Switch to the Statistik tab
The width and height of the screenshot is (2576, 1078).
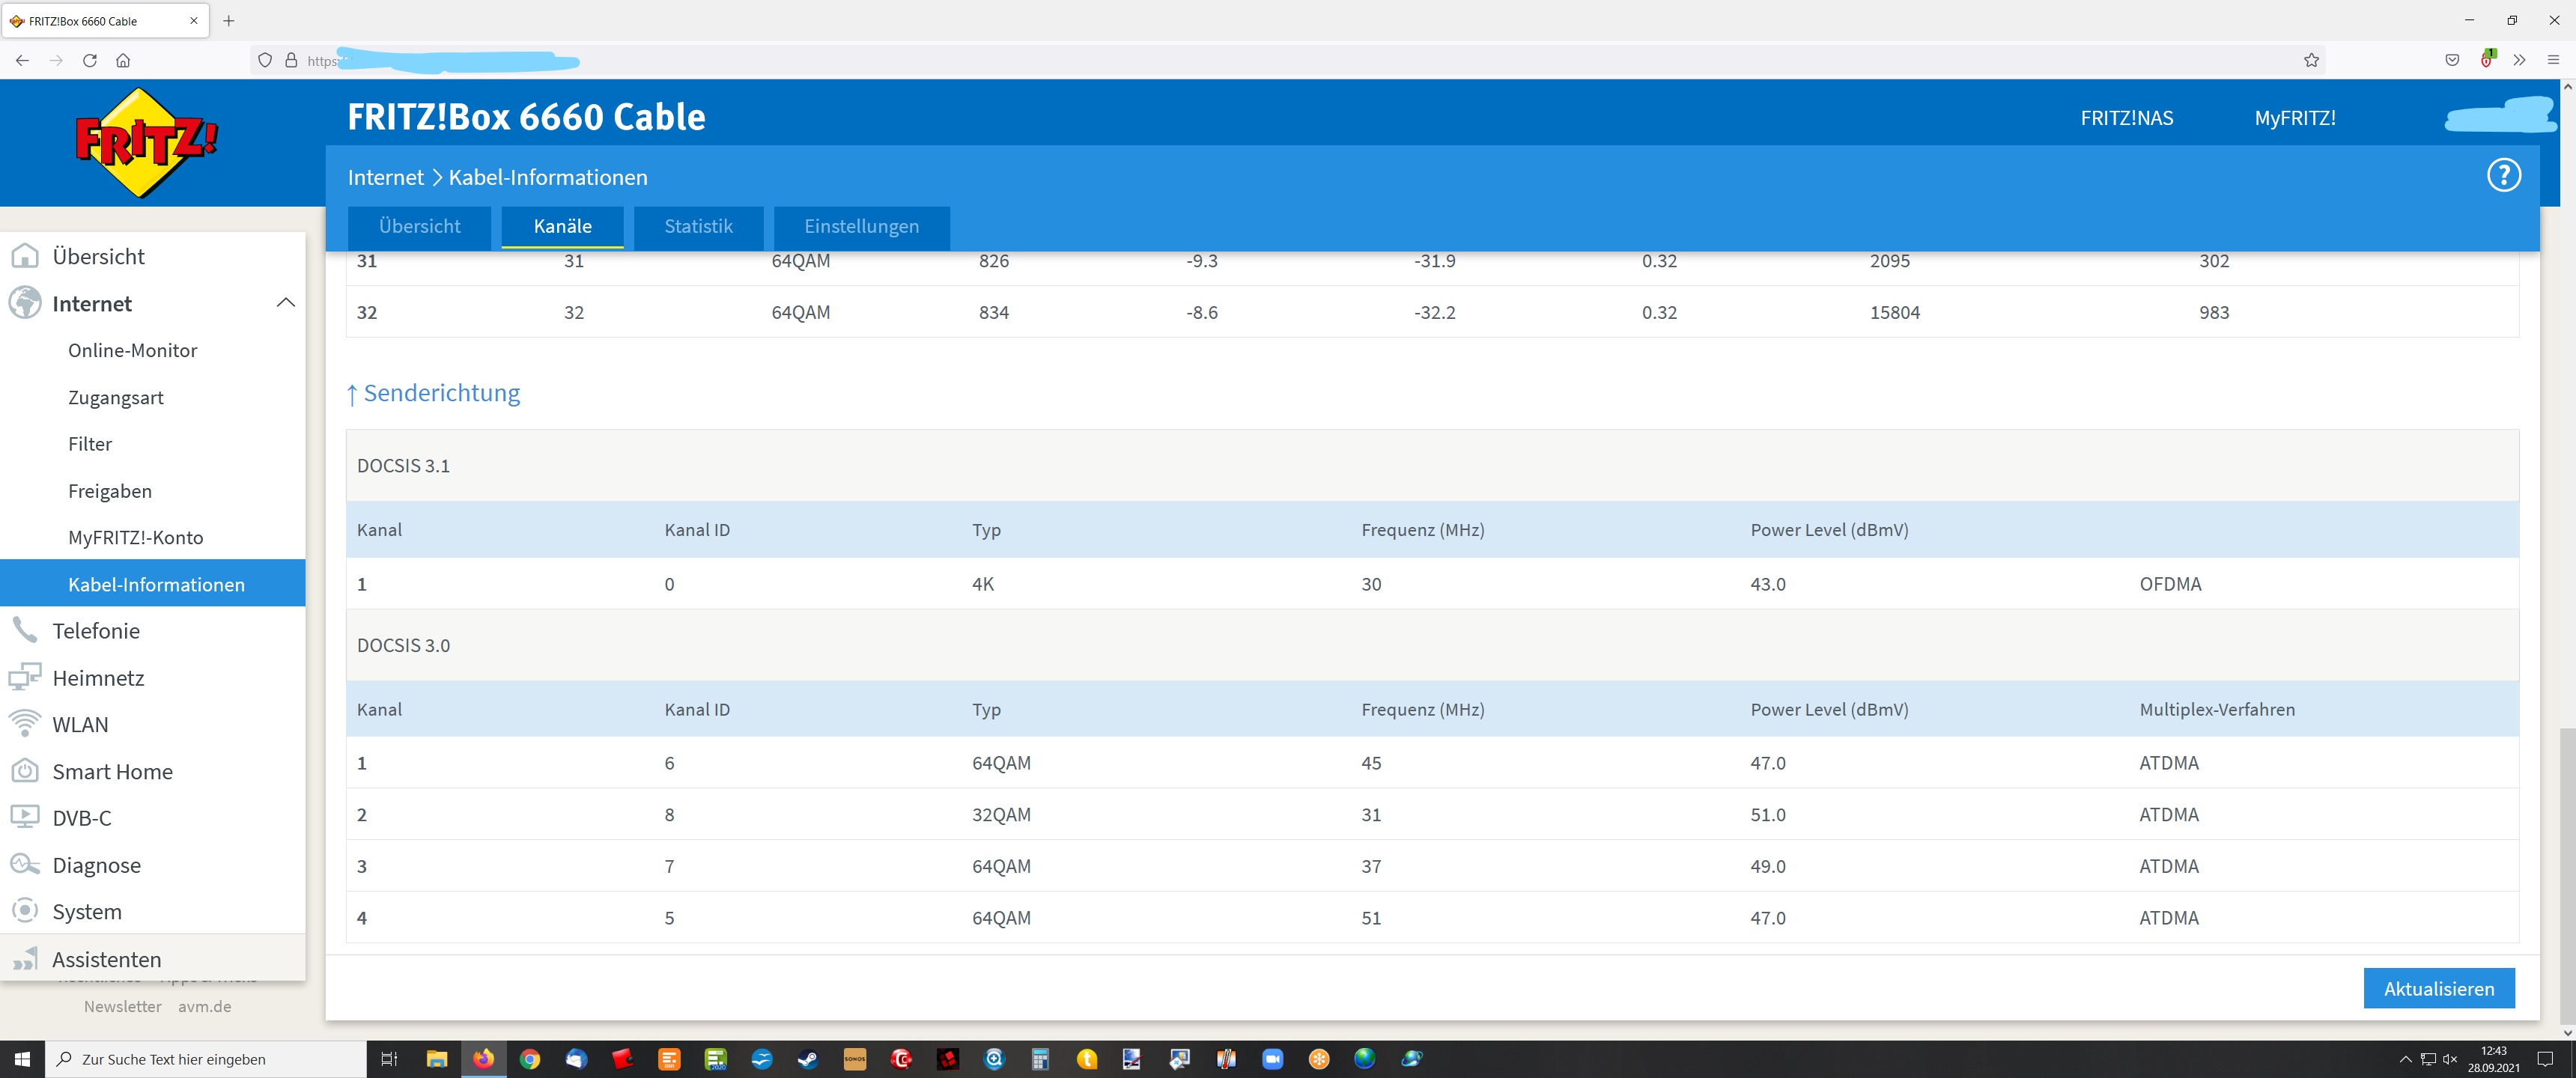point(698,227)
